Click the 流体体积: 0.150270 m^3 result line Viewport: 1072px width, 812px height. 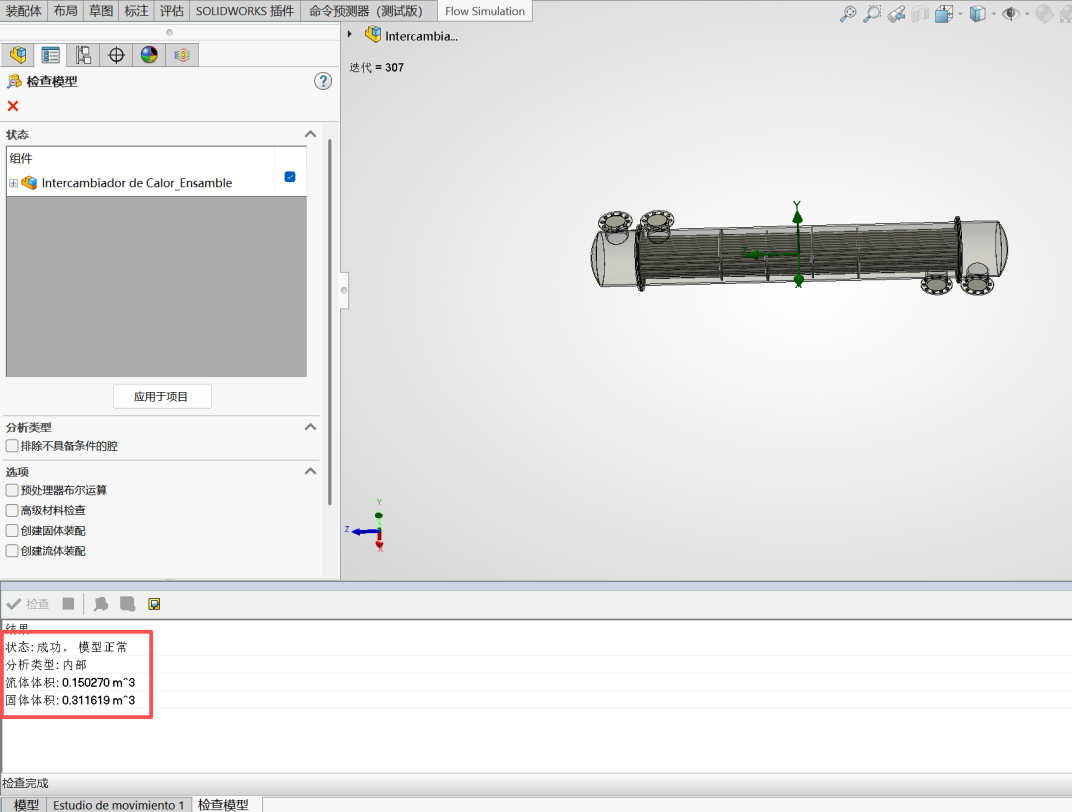tap(70, 682)
